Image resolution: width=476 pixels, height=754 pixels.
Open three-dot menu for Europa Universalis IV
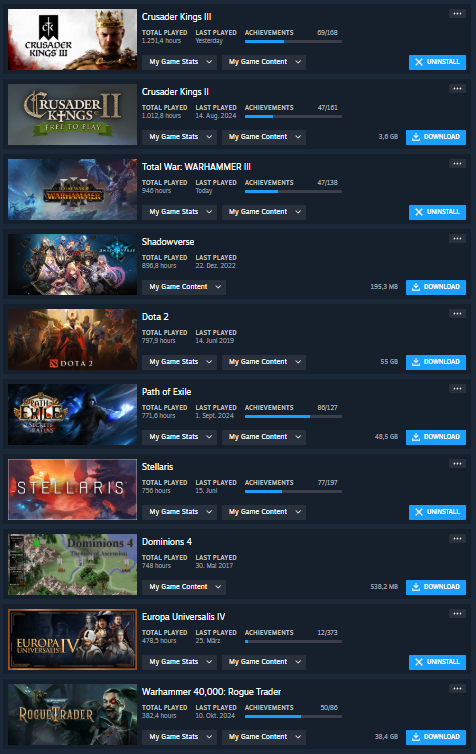(457, 614)
